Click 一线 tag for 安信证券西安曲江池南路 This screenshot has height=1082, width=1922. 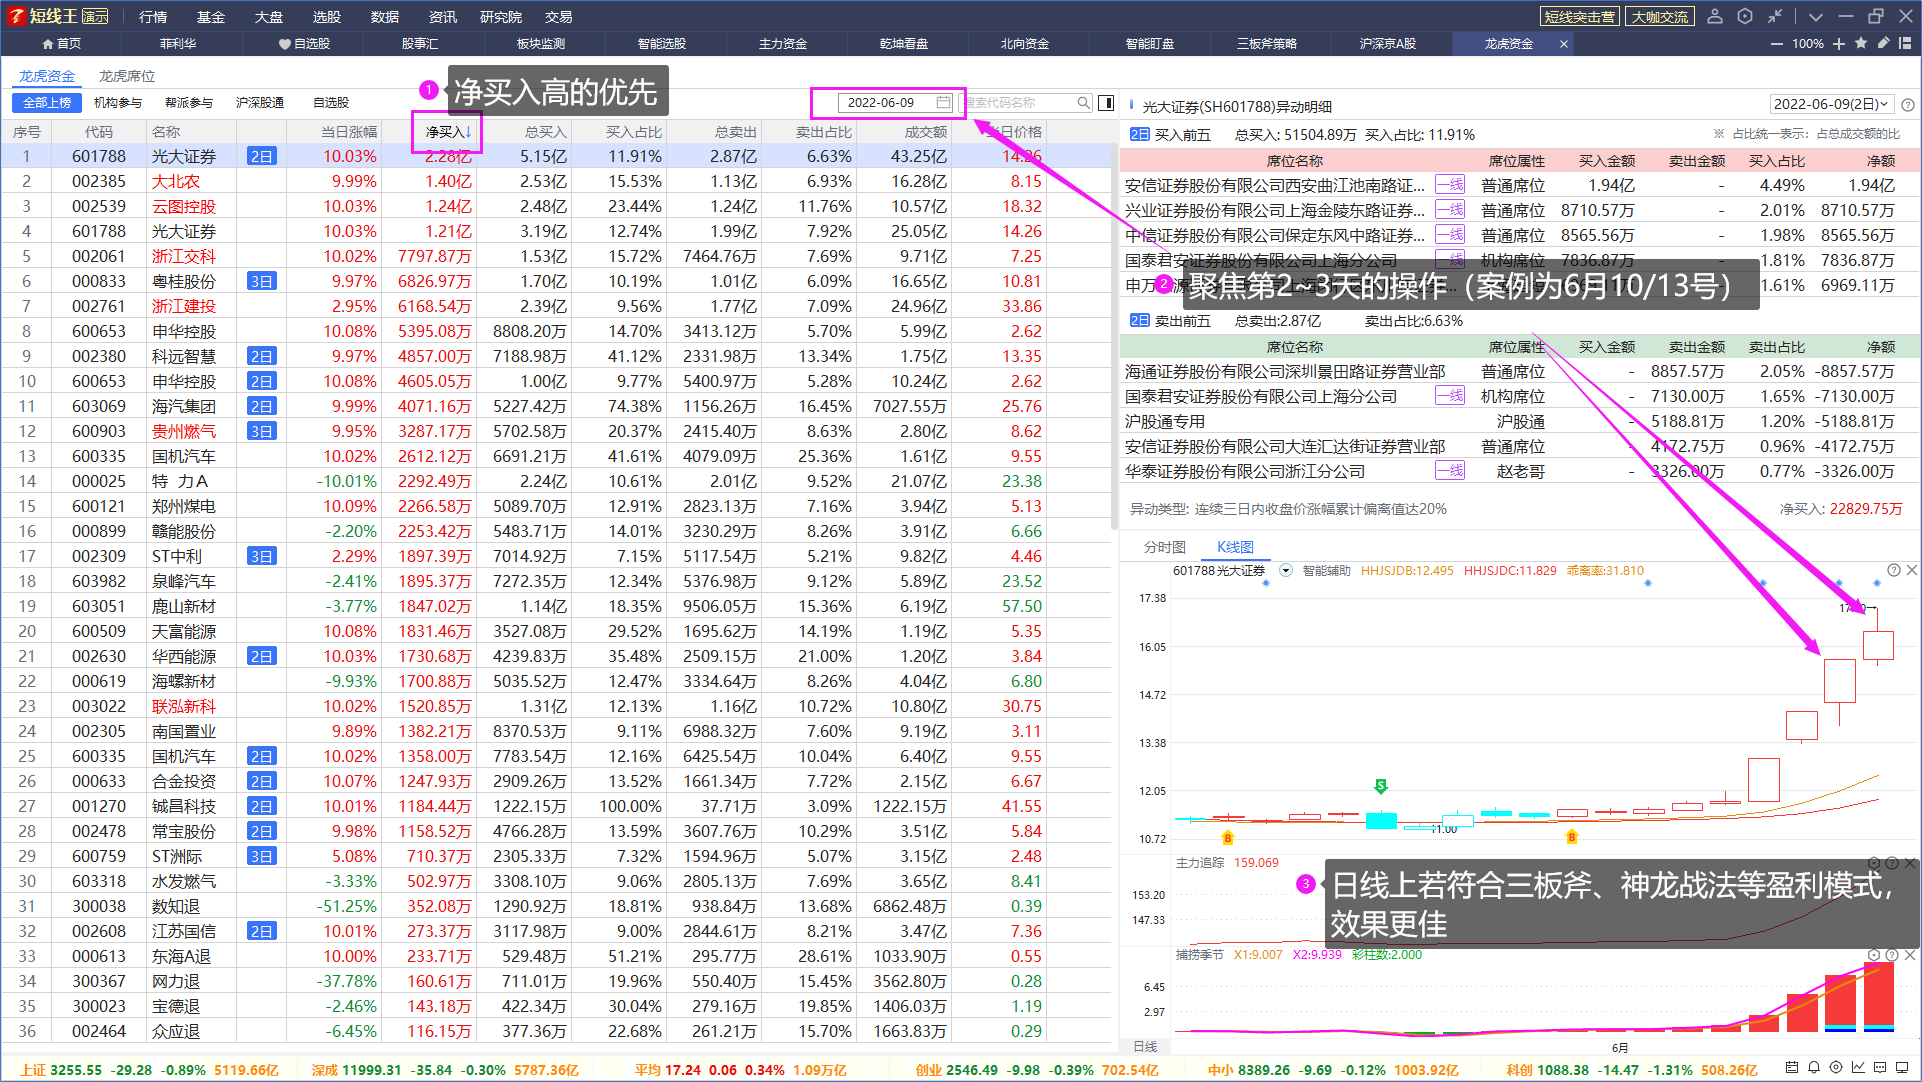(x=1450, y=185)
